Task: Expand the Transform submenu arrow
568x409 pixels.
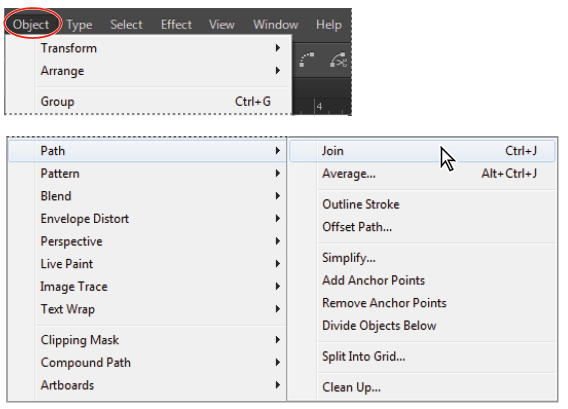Action: 278,48
